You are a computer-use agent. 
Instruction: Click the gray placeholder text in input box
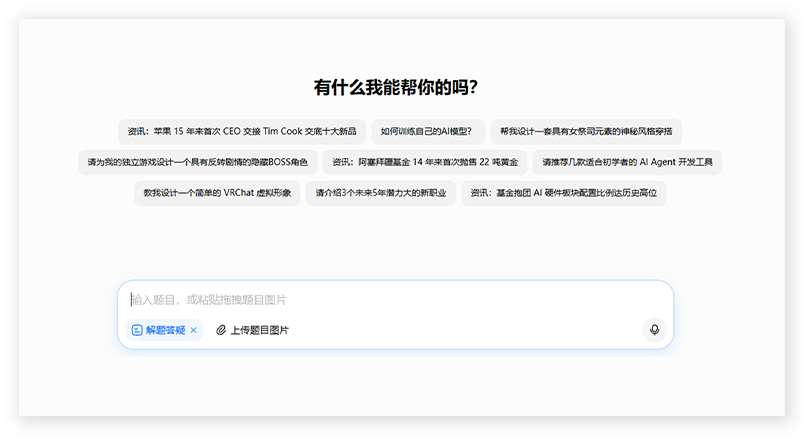coord(210,300)
